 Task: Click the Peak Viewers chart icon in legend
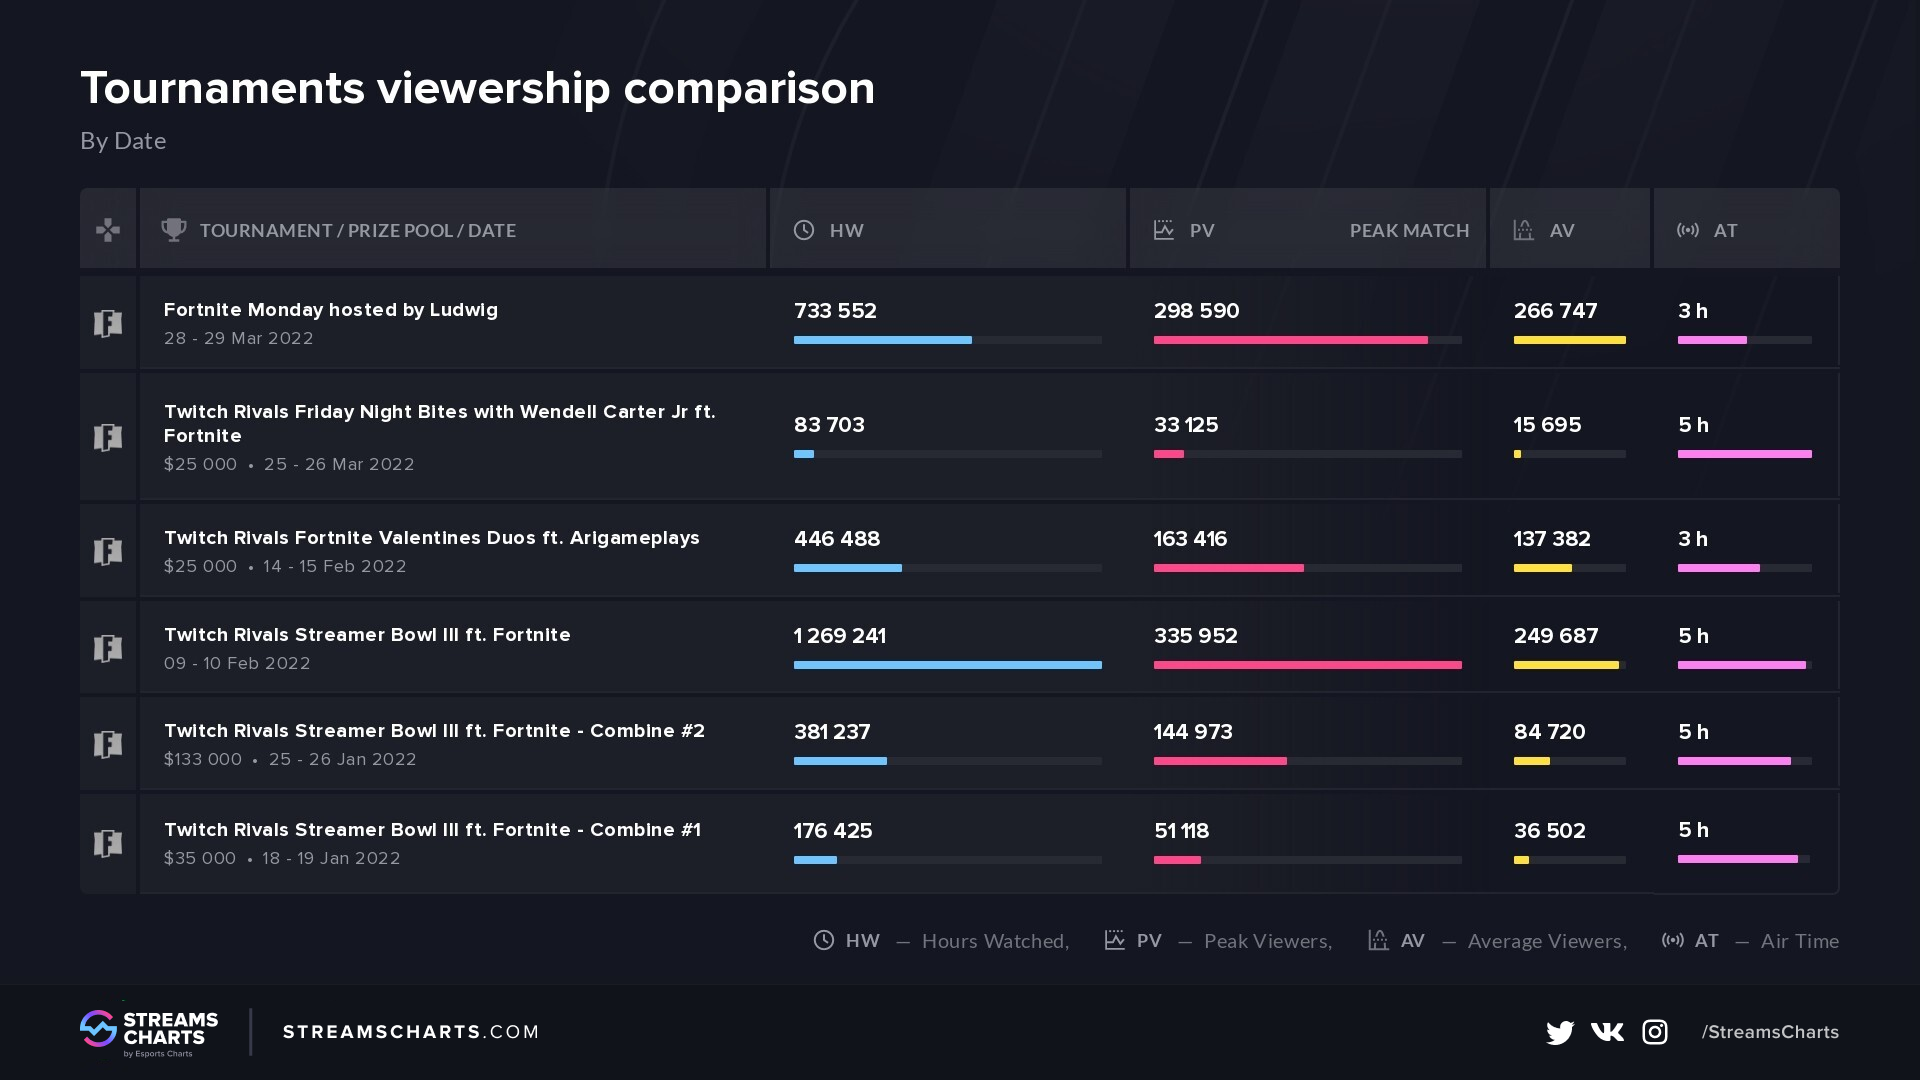click(1115, 940)
